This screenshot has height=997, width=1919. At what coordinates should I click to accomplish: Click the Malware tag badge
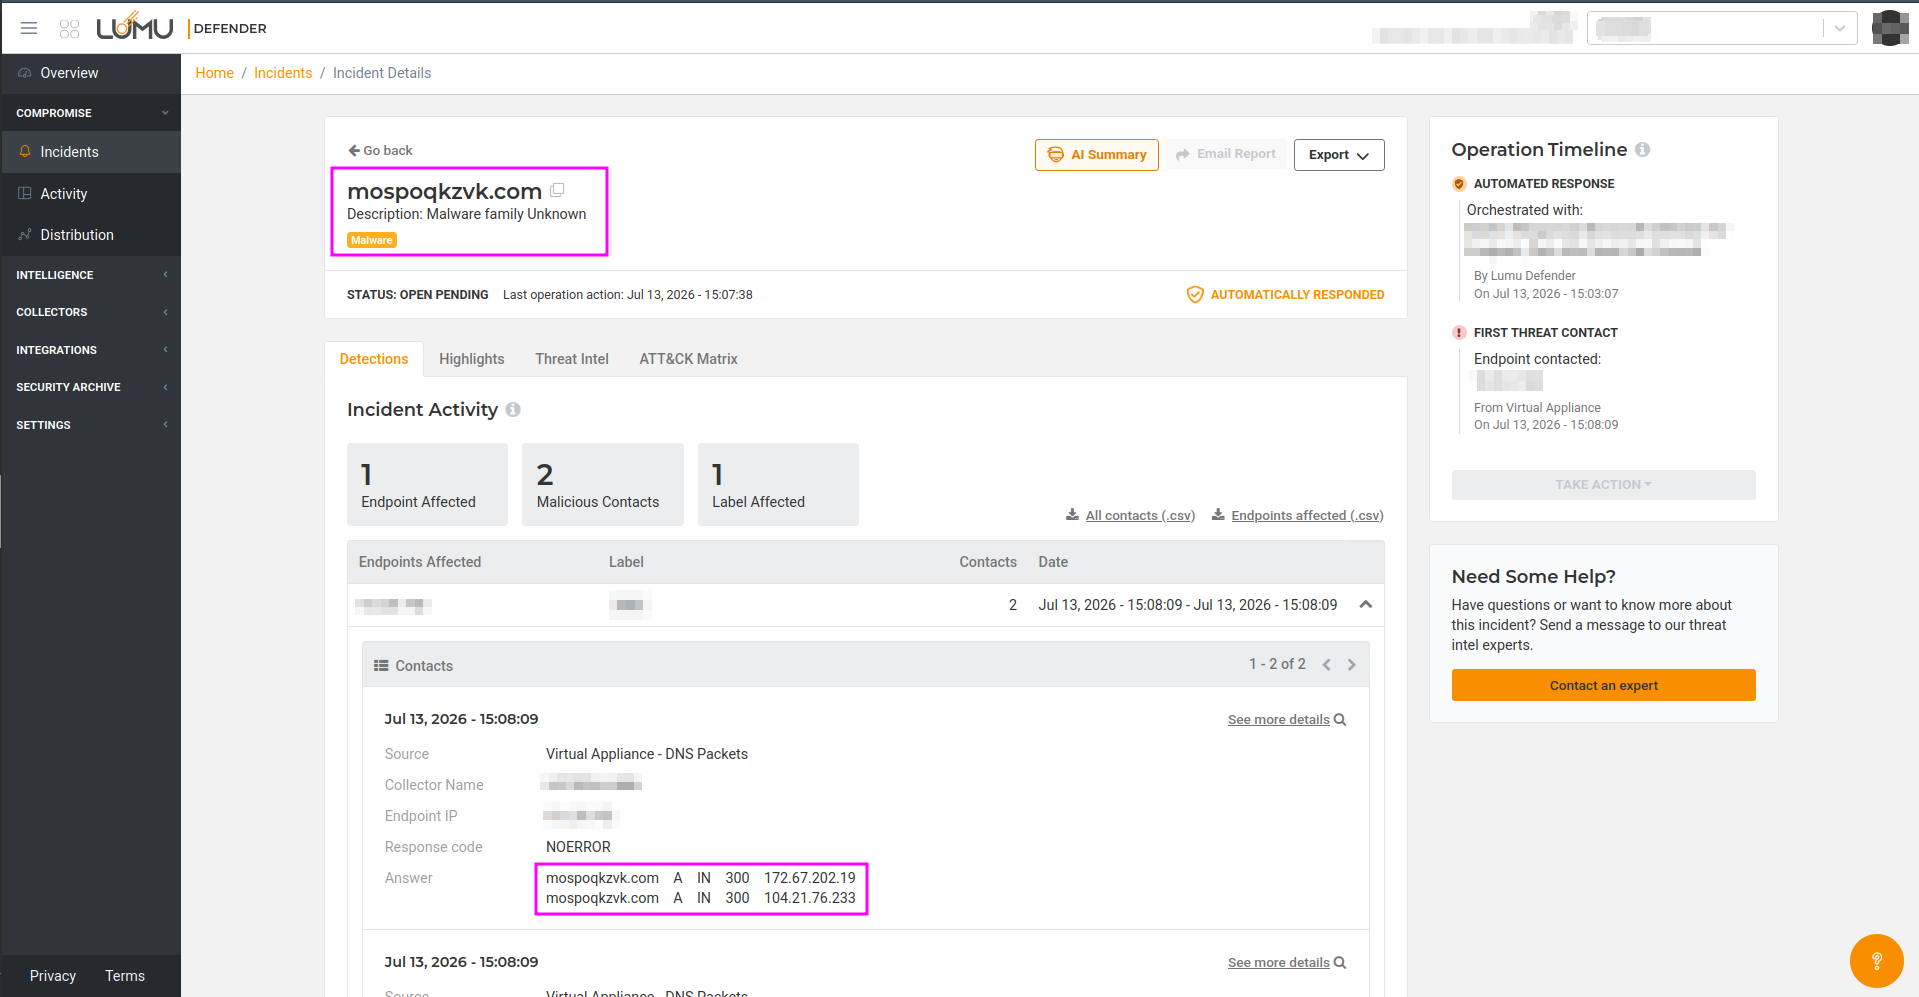[x=372, y=240]
